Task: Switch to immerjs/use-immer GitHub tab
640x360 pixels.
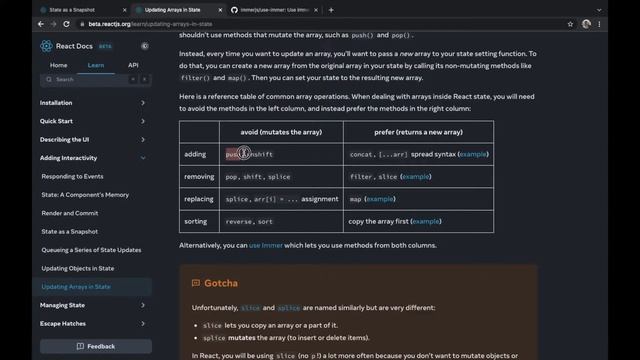Action: coord(274,10)
